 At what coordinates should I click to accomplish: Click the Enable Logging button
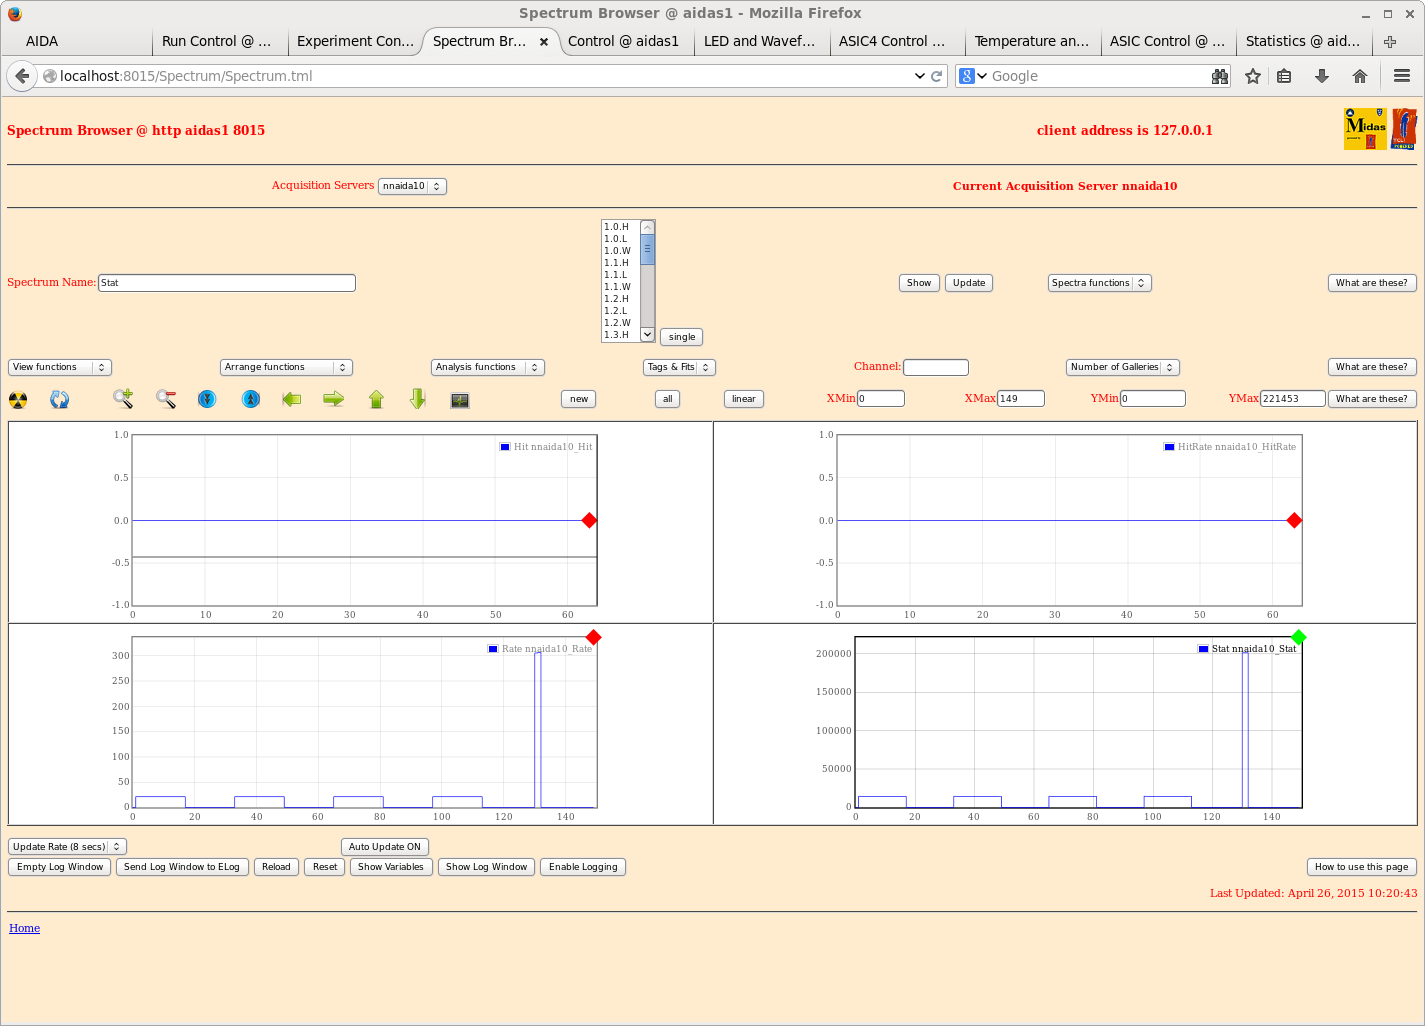583,867
